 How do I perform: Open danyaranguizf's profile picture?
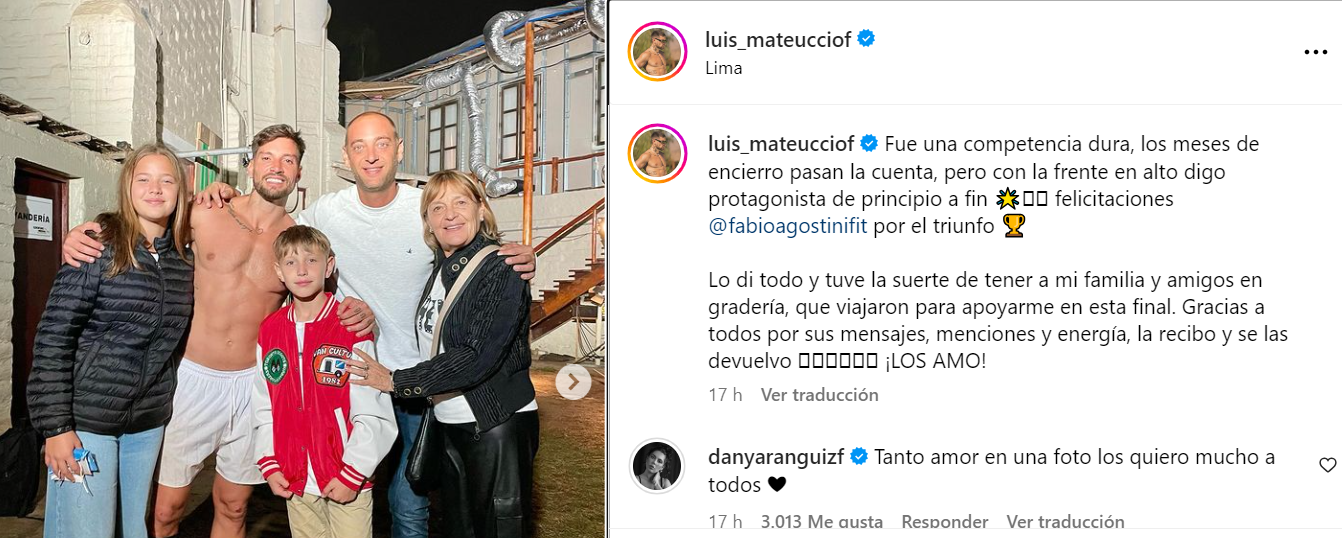657,467
